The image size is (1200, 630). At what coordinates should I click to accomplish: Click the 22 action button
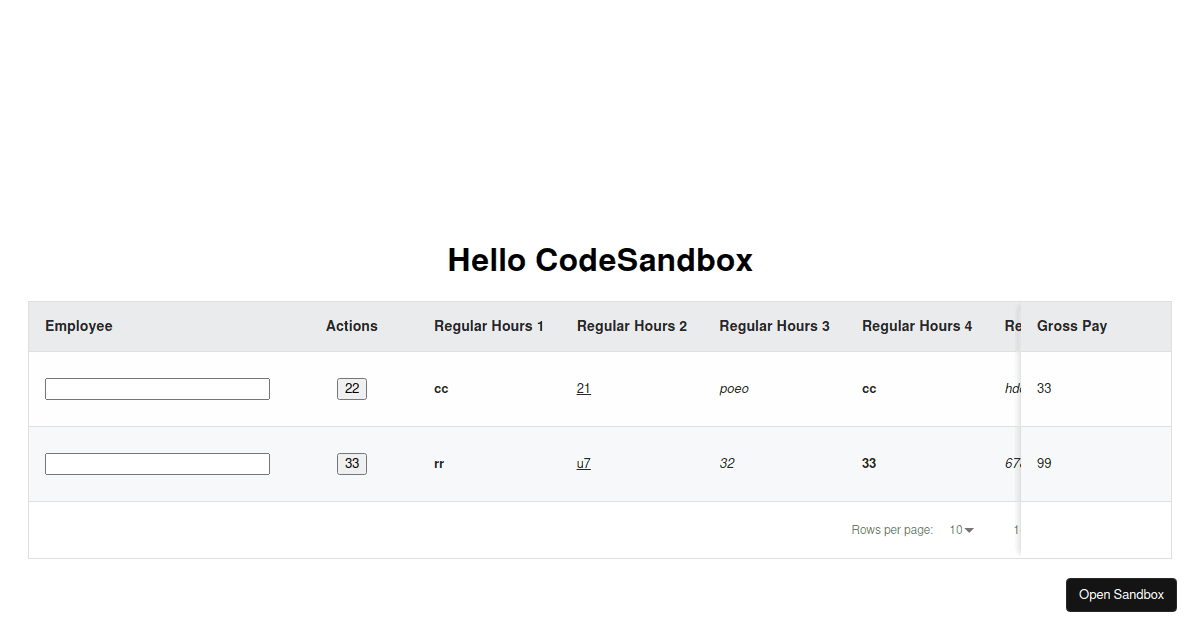click(x=351, y=388)
